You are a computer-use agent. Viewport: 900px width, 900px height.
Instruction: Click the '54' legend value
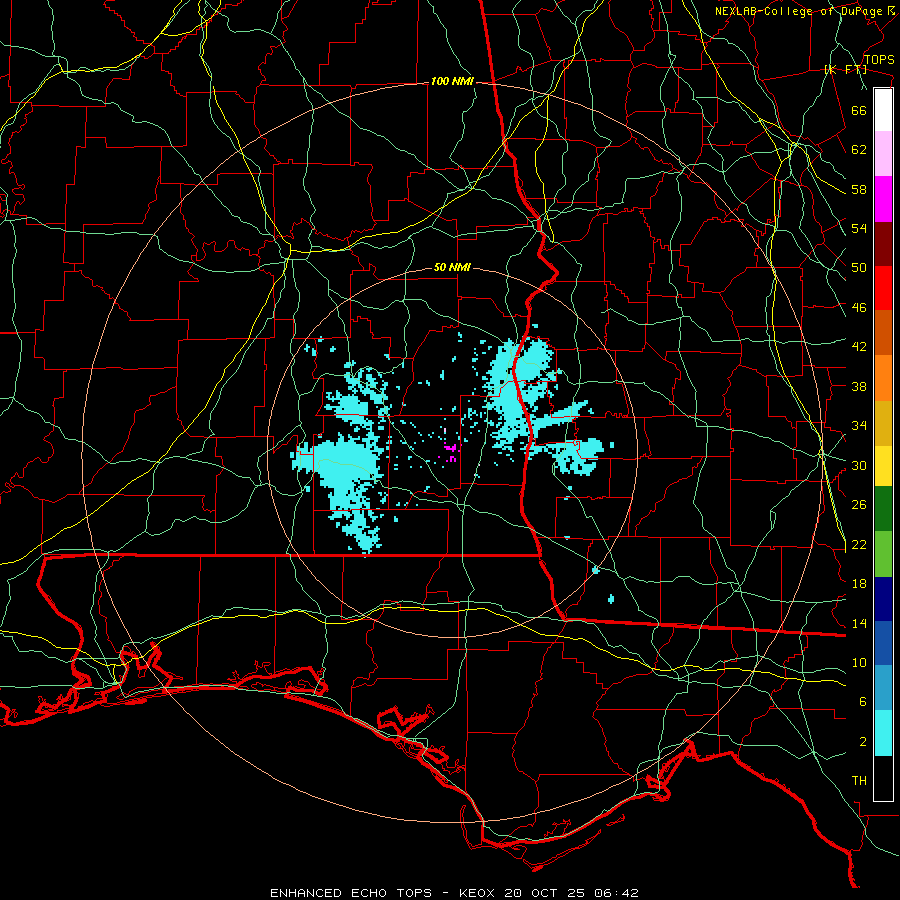tap(859, 228)
